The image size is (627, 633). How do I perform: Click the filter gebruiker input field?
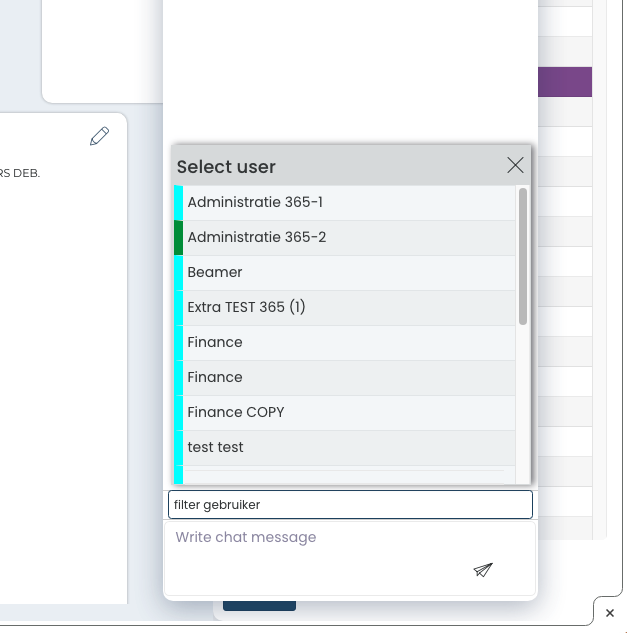pos(350,505)
